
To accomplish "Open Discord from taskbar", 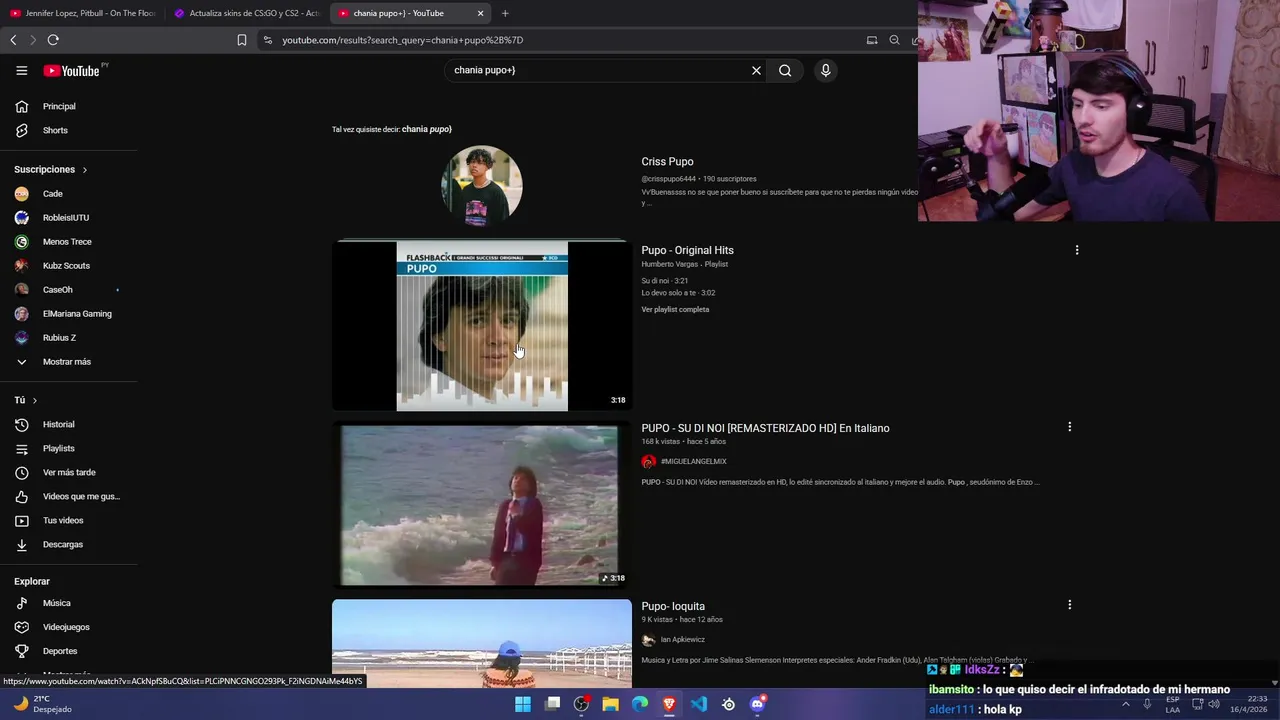I will pos(757,704).
